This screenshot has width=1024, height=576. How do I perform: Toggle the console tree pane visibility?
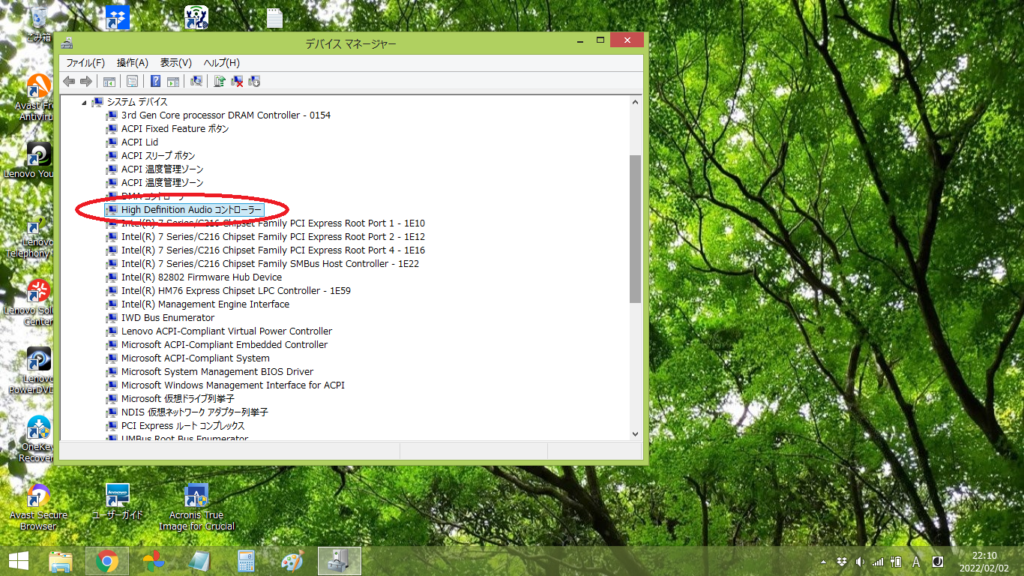110,81
